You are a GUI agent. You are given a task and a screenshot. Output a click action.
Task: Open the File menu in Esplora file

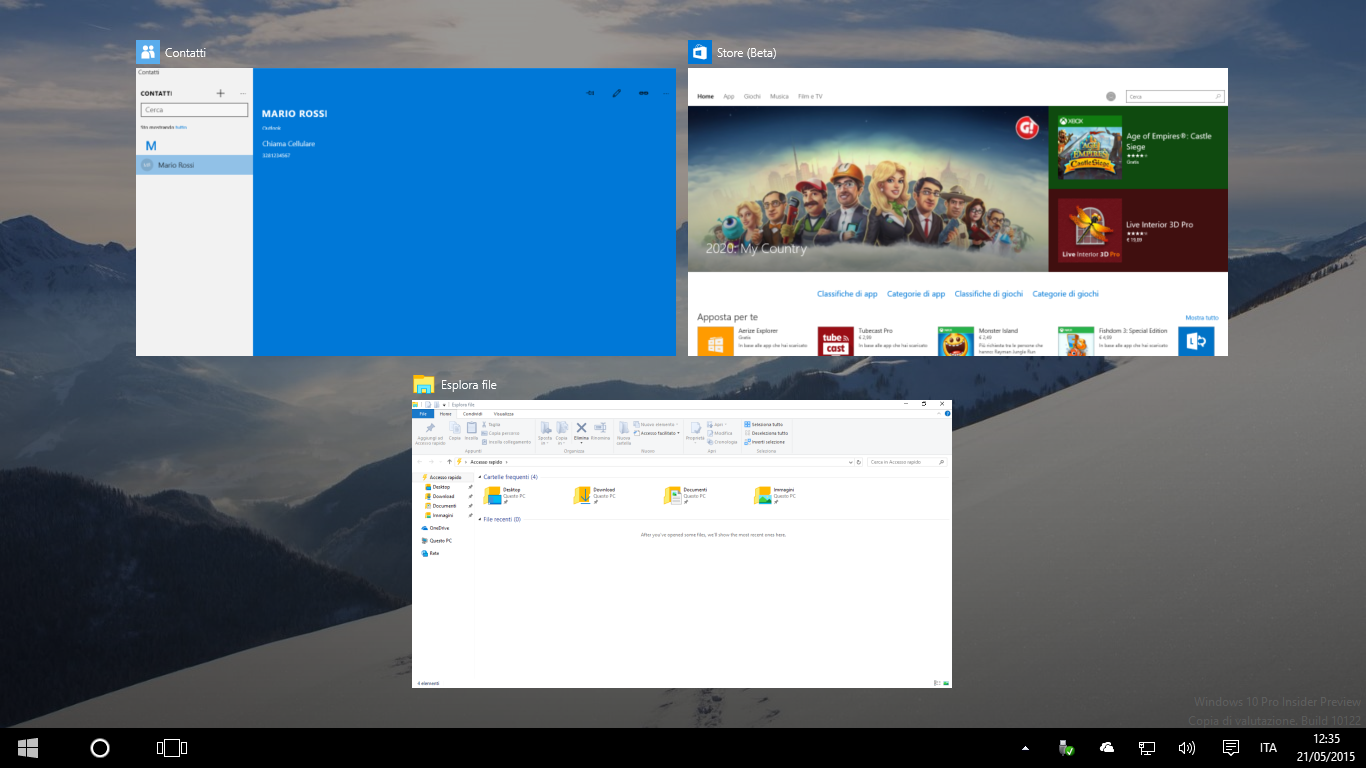(423, 414)
